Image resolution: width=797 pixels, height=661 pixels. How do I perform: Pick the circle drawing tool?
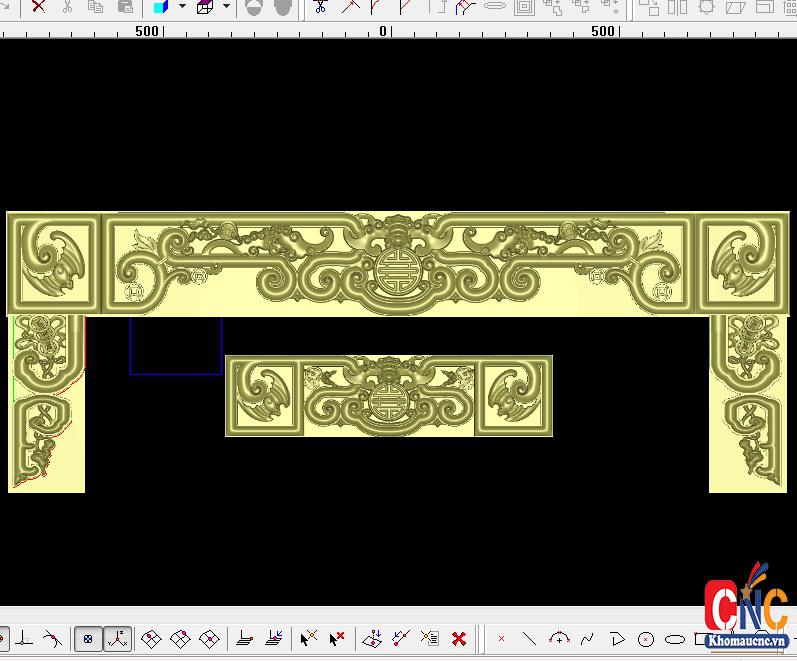coord(646,638)
